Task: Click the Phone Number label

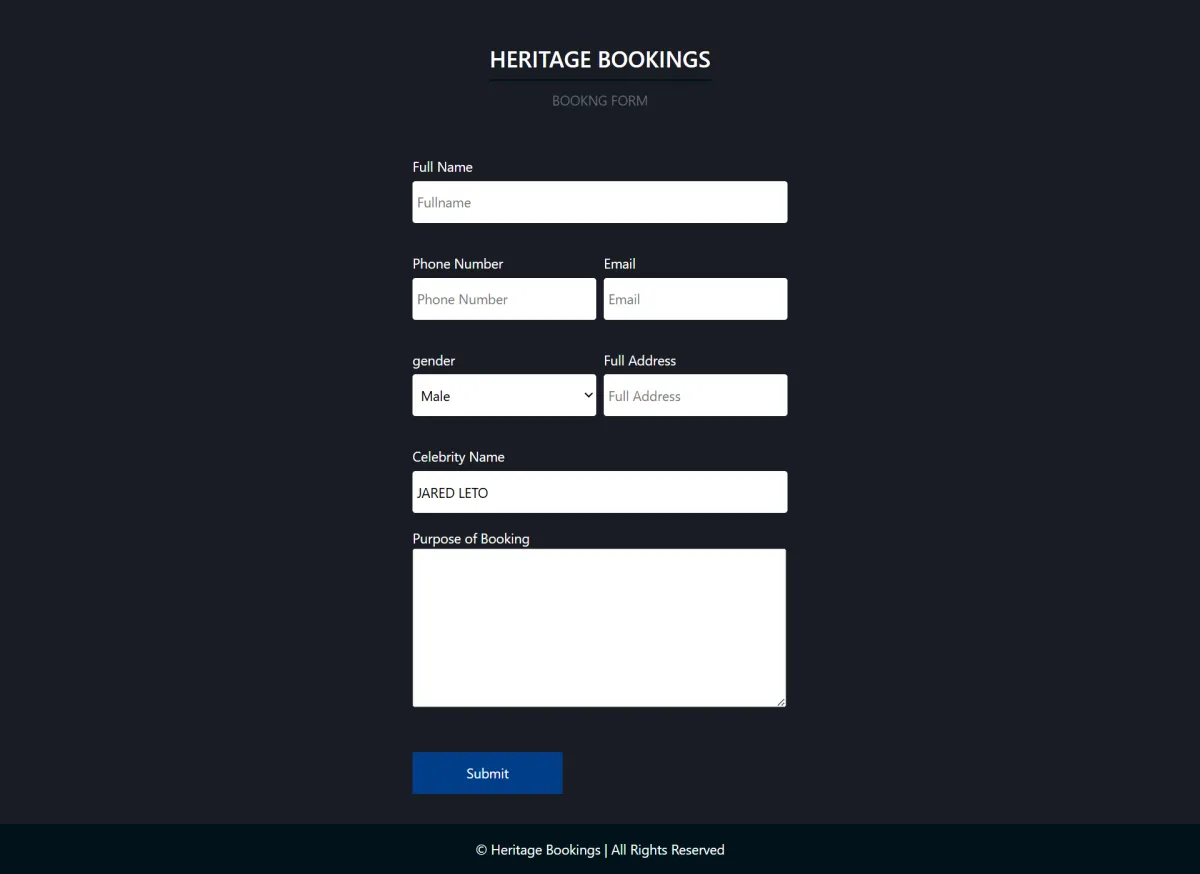Action: coord(457,263)
